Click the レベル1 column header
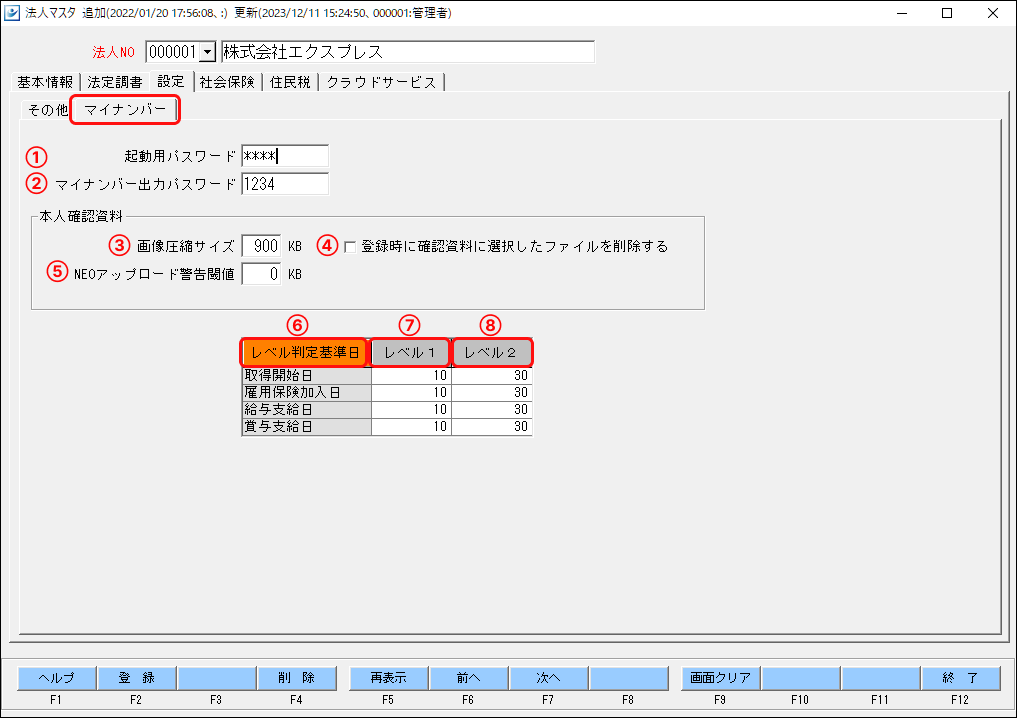The height and width of the screenshot is (718, 1017). [x=409, y=352]
